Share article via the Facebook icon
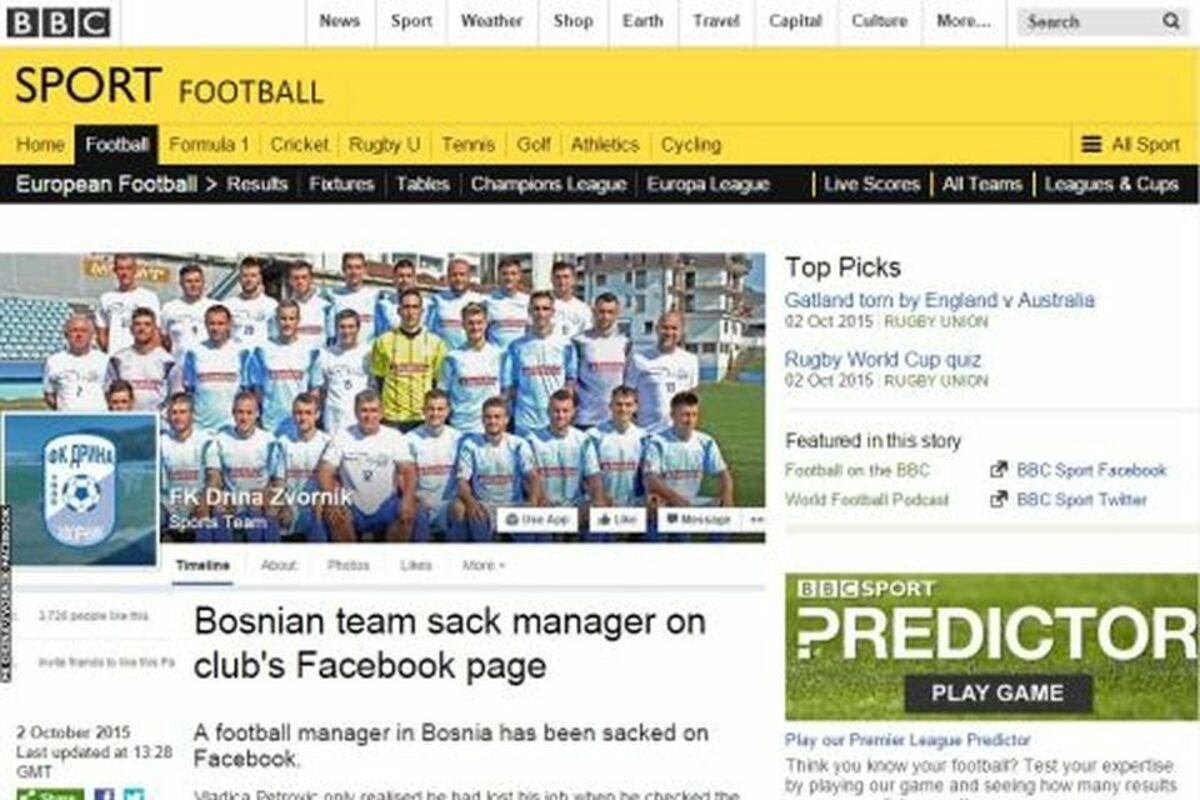The width and height of the screenshot is (1200, 800). (x=104, y=796)
